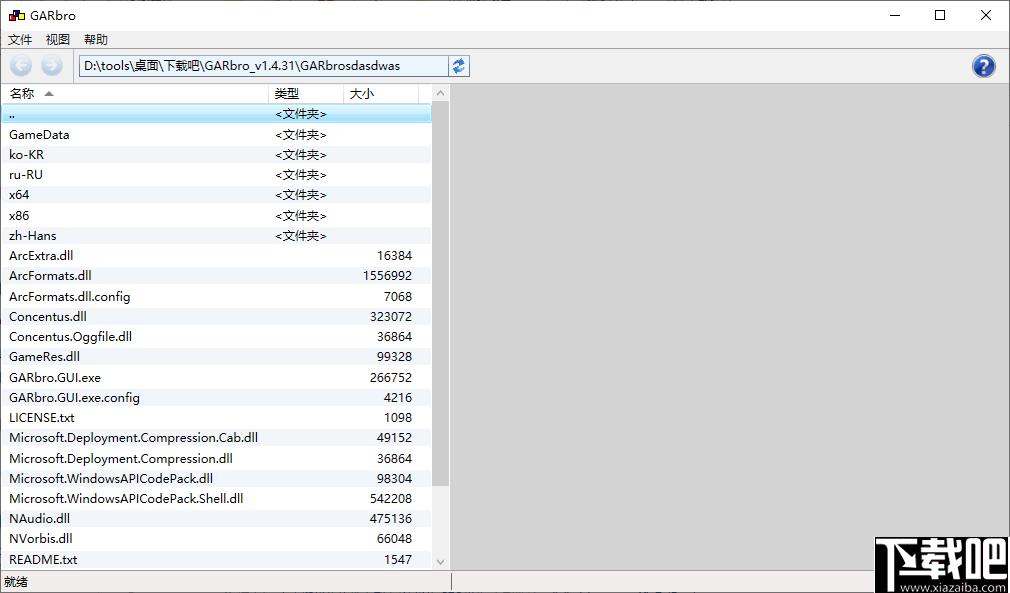Select NVorbis.dll file

(216, 538)
